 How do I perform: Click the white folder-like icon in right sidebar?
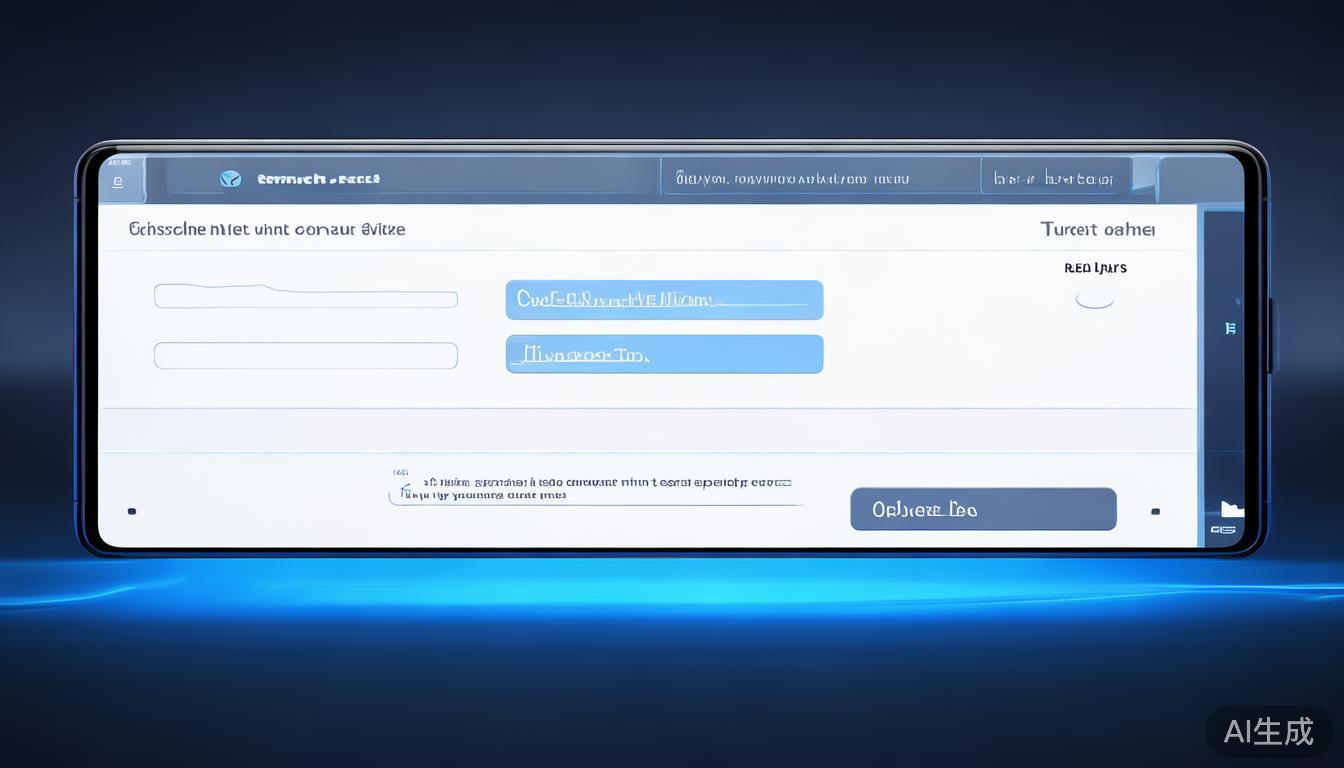(1231, 509)
